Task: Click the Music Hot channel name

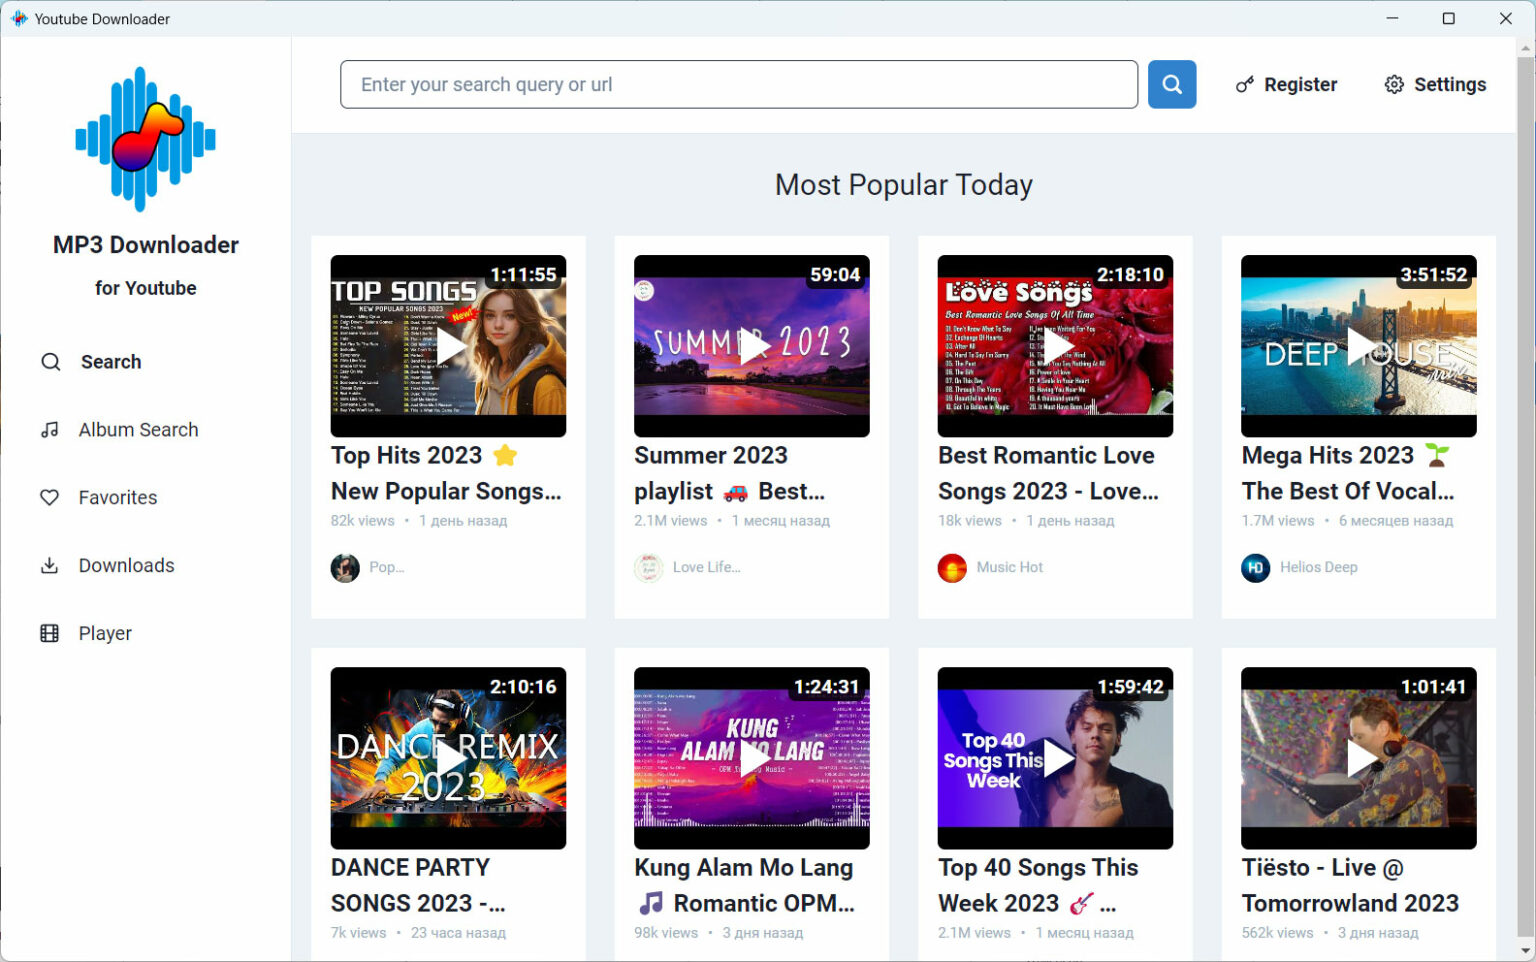Action: pos(1009,567)
